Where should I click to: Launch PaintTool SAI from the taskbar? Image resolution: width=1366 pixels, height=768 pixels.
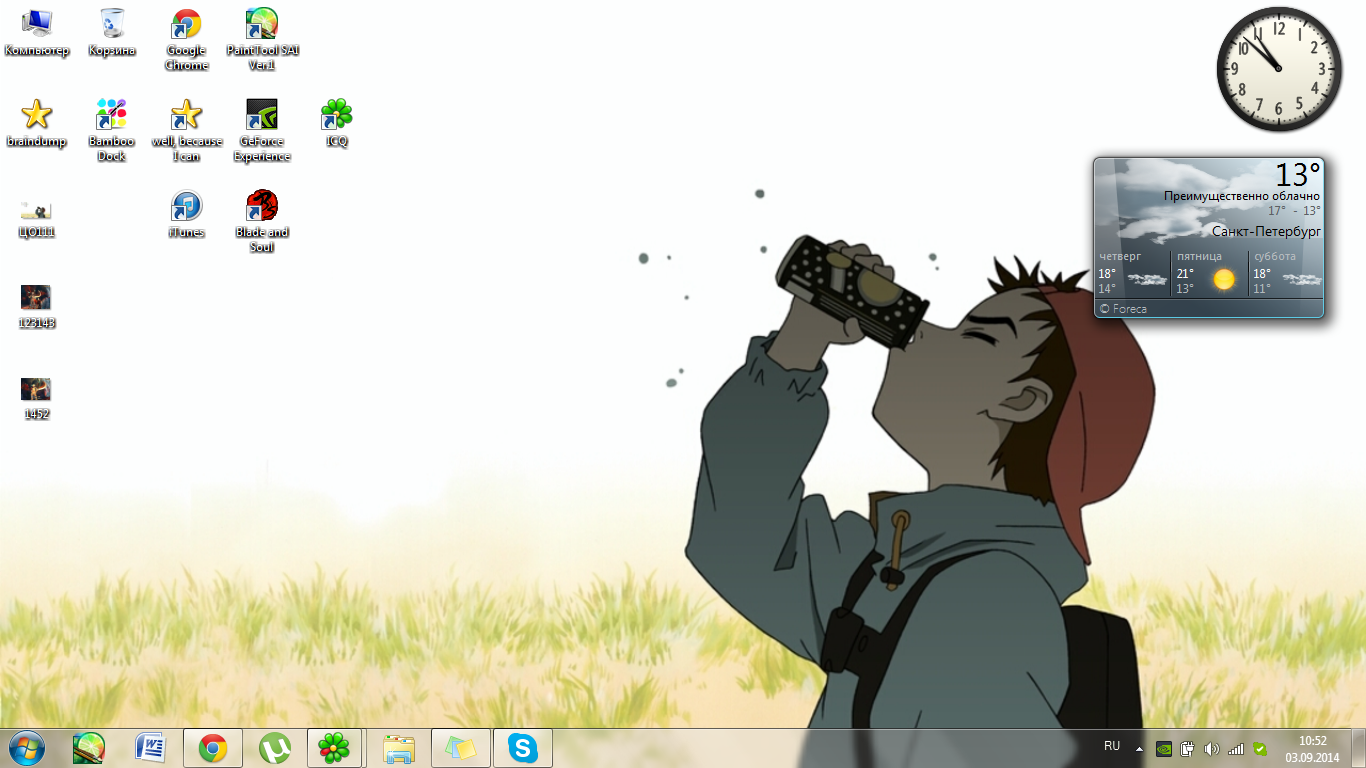click(x=89, y=748)
